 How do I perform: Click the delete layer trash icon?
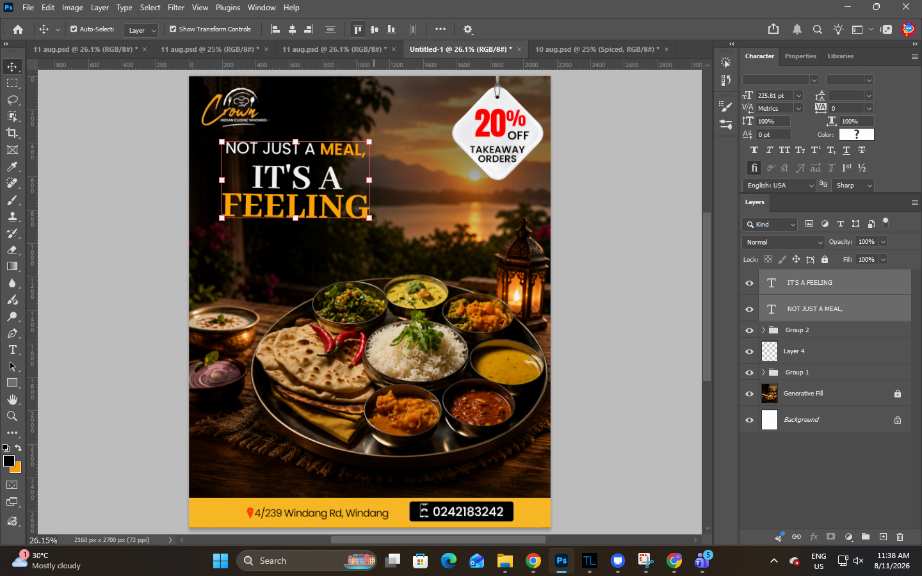point(900,537)
